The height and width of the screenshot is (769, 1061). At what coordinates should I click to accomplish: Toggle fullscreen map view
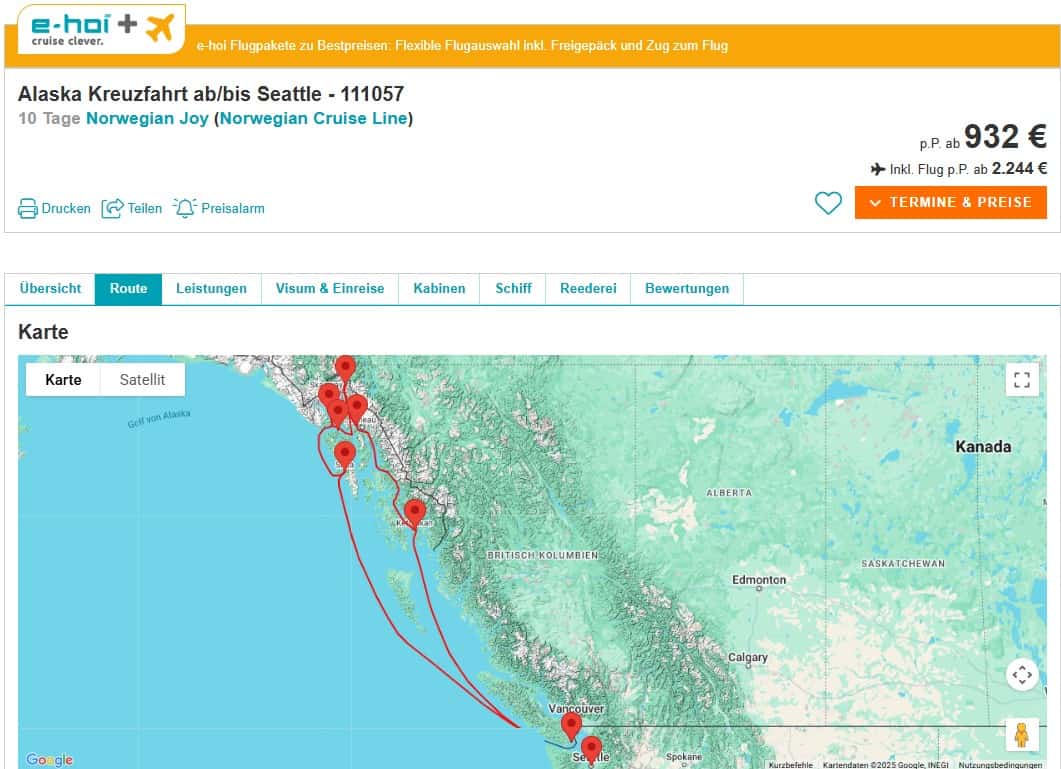point(1021,379)
